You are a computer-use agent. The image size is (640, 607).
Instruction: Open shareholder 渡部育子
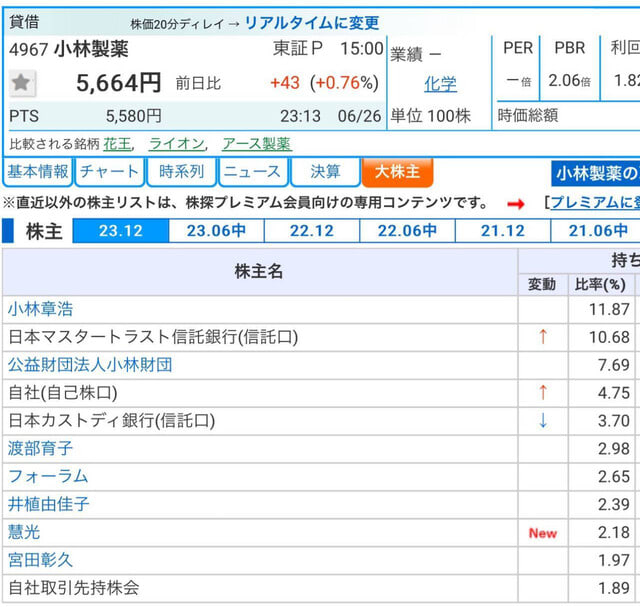point(40,448)
